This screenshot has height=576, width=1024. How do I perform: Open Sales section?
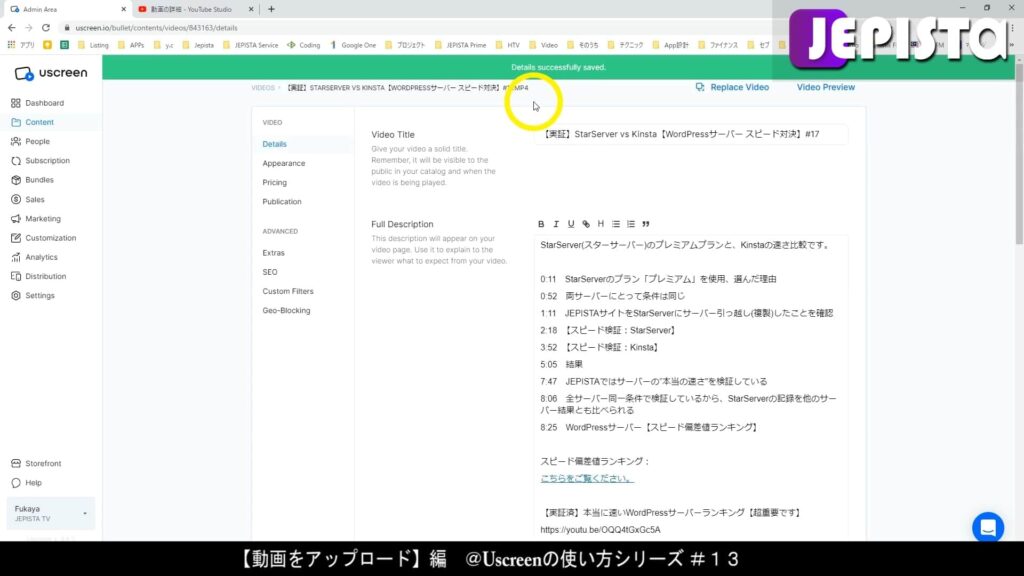pyautogui.click(x=28, y=199)
